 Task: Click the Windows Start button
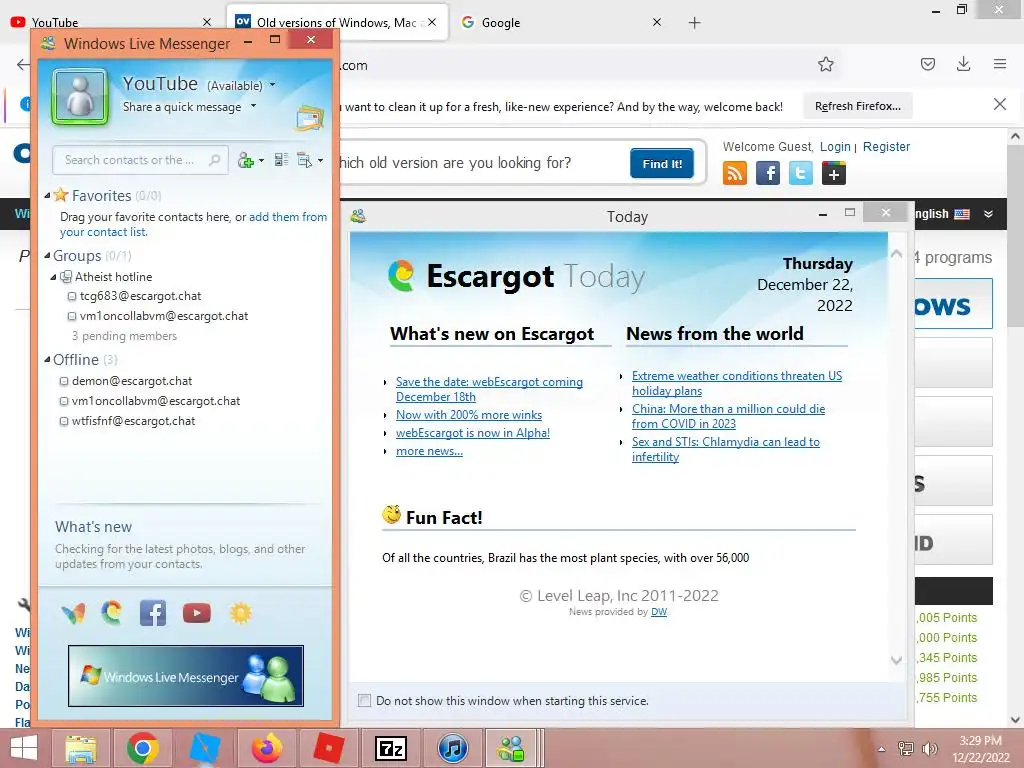[24, 748]
